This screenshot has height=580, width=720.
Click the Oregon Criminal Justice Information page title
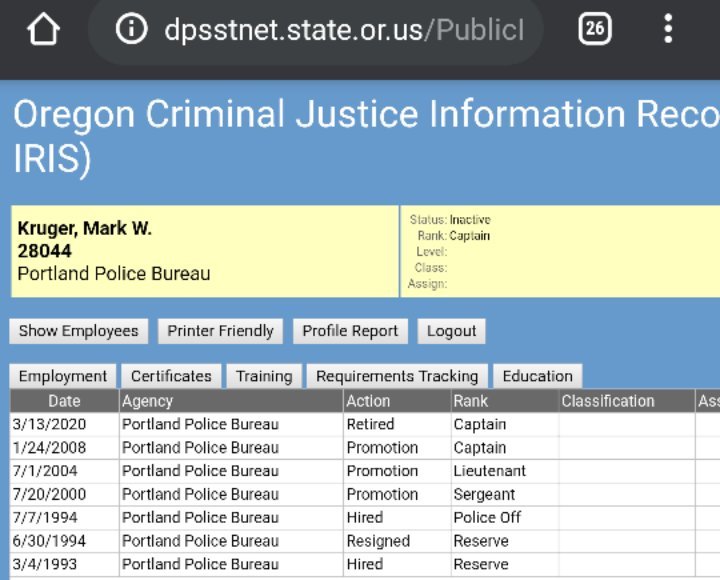coord(366,136)
